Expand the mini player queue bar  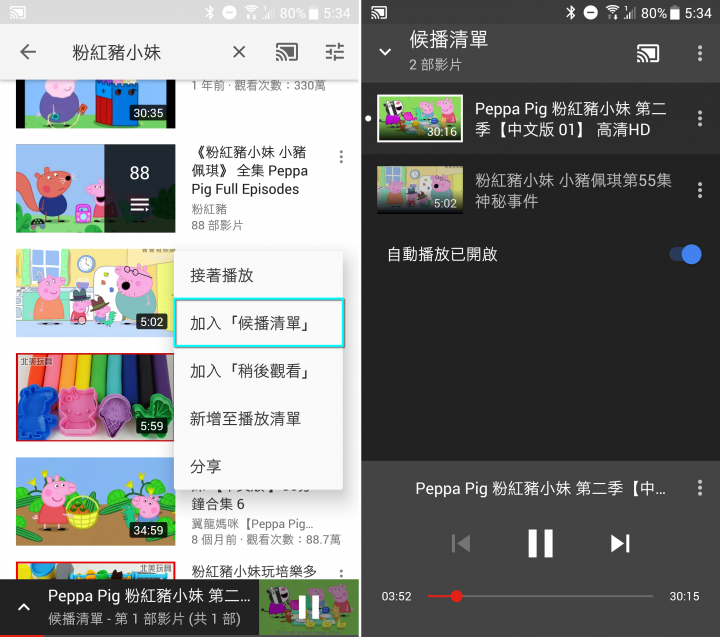24,607
